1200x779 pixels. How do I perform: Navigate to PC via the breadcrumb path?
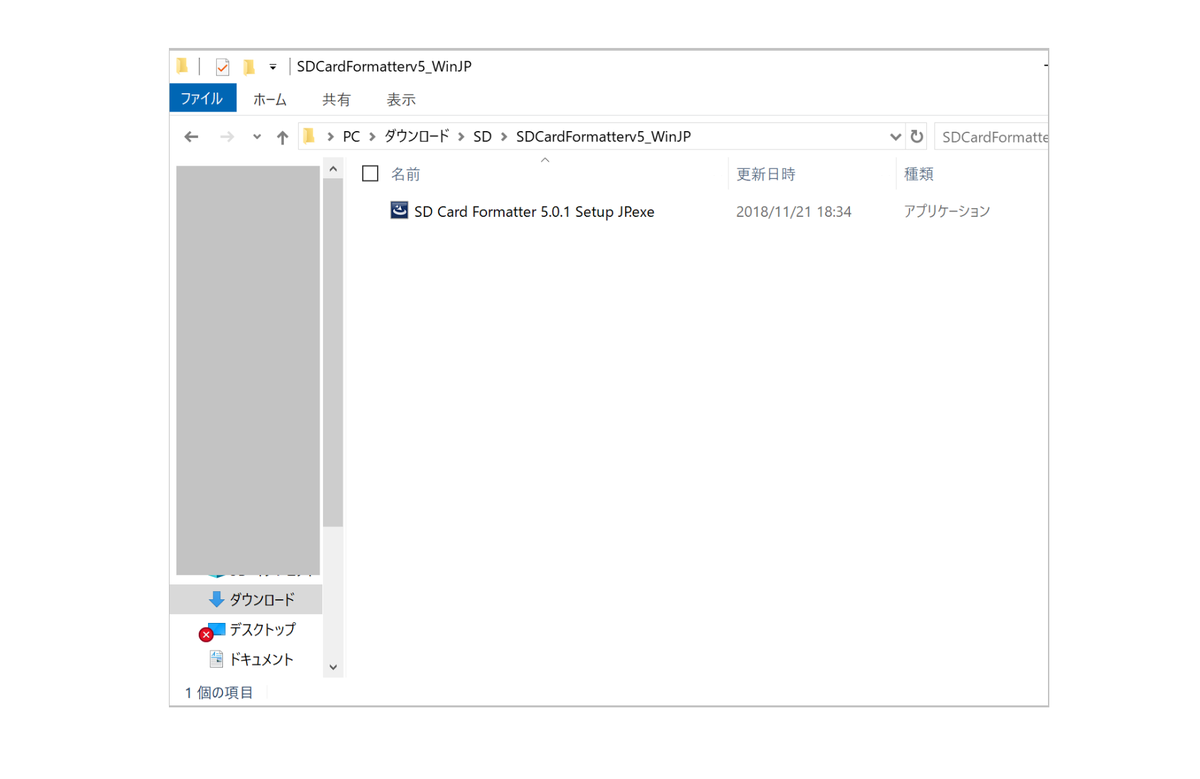coord(350,136)
